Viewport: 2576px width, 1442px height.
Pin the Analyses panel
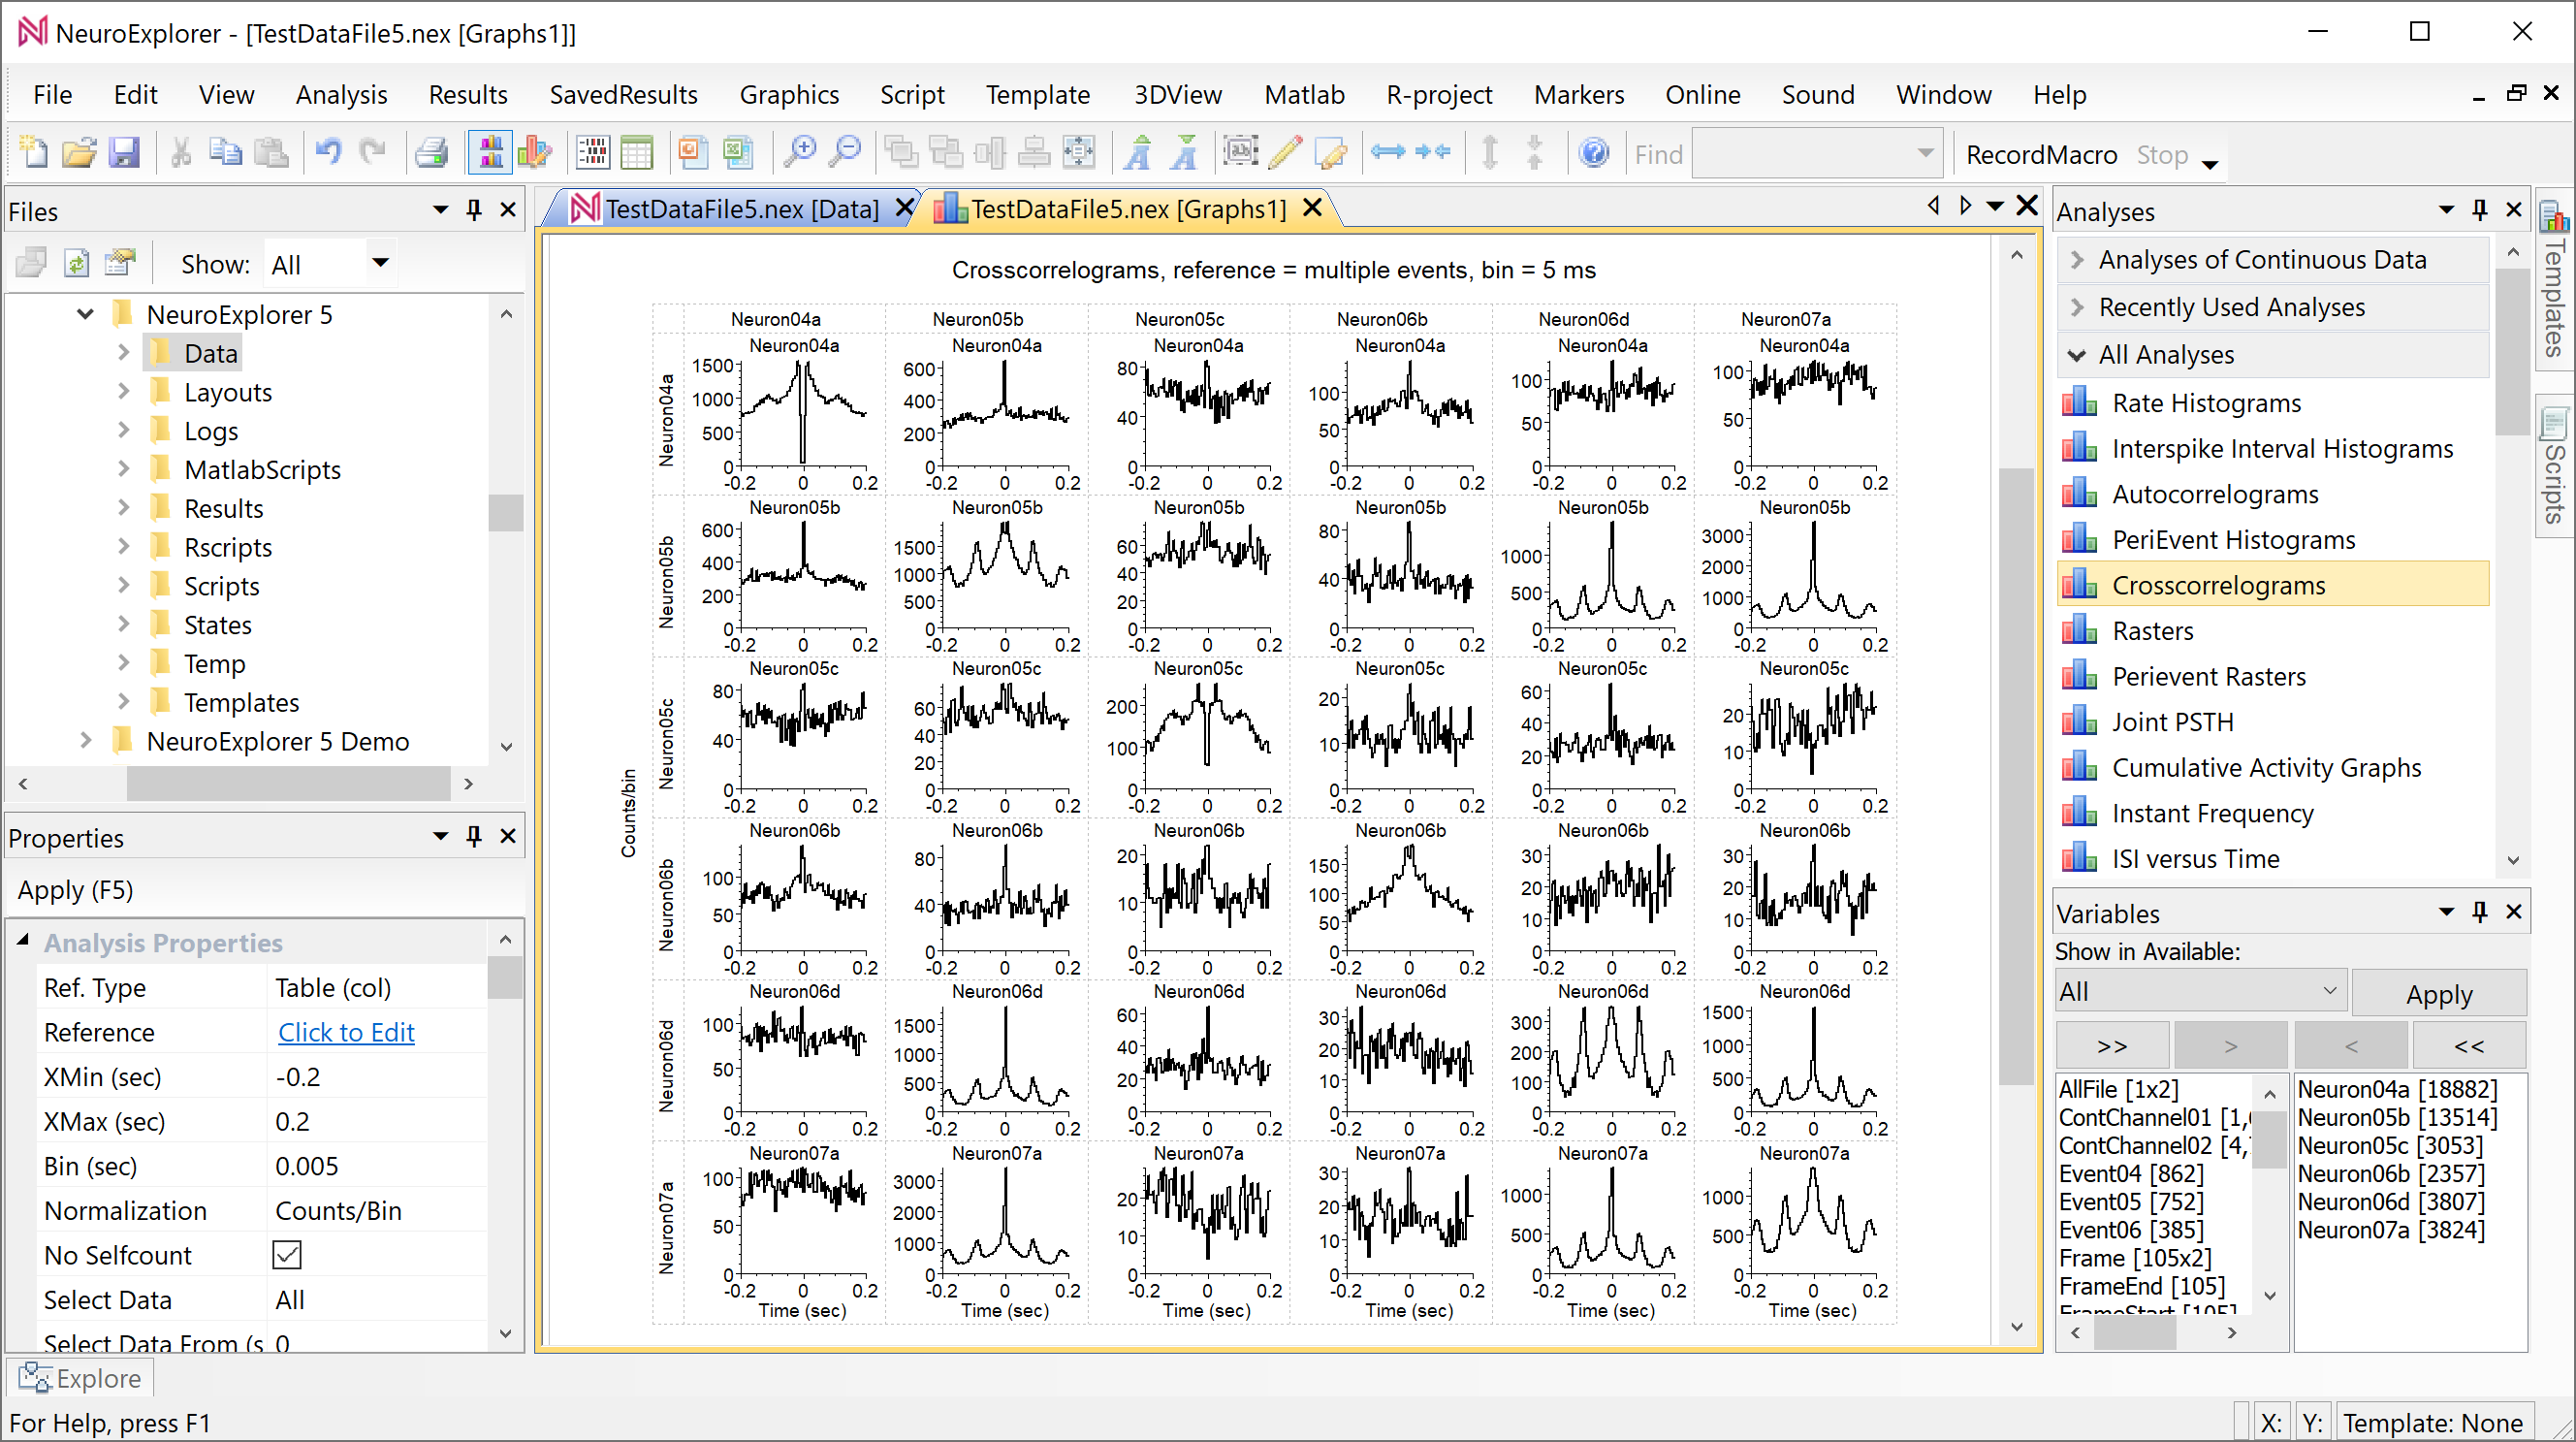(2480, 210)
